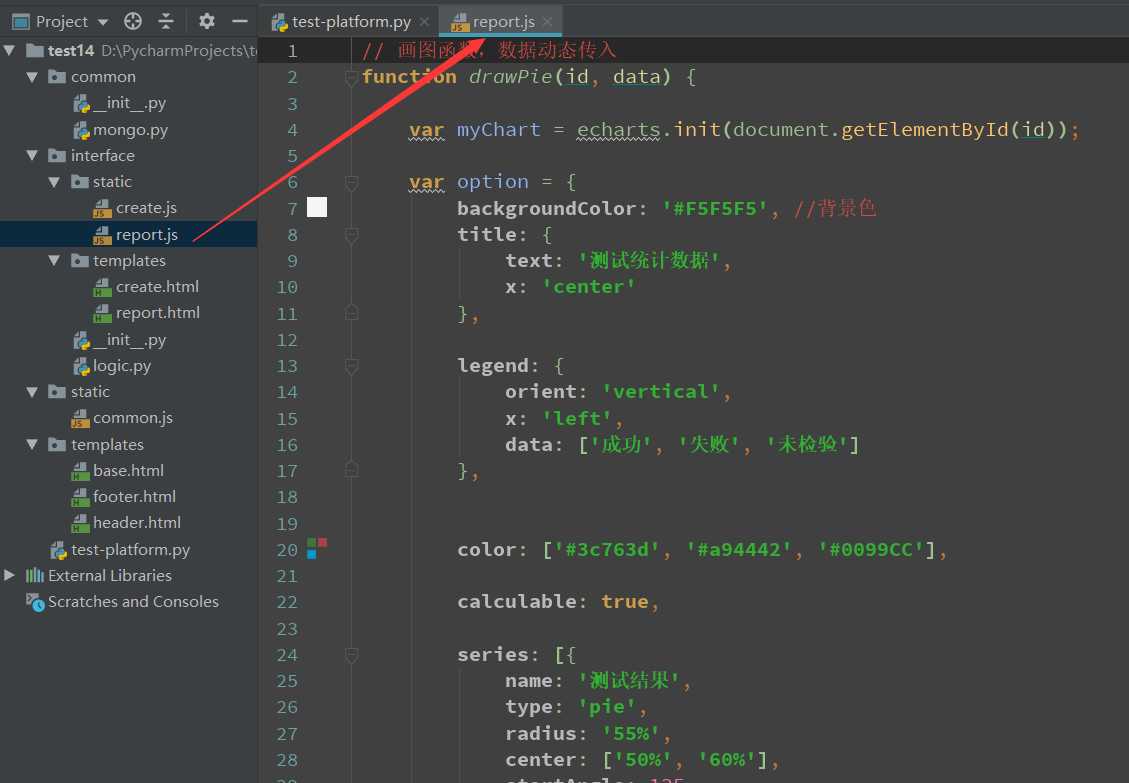Viewport: 1129px width, 783px height.
Task: Click the drawPie function name
Action: click(x=510, y=76)
